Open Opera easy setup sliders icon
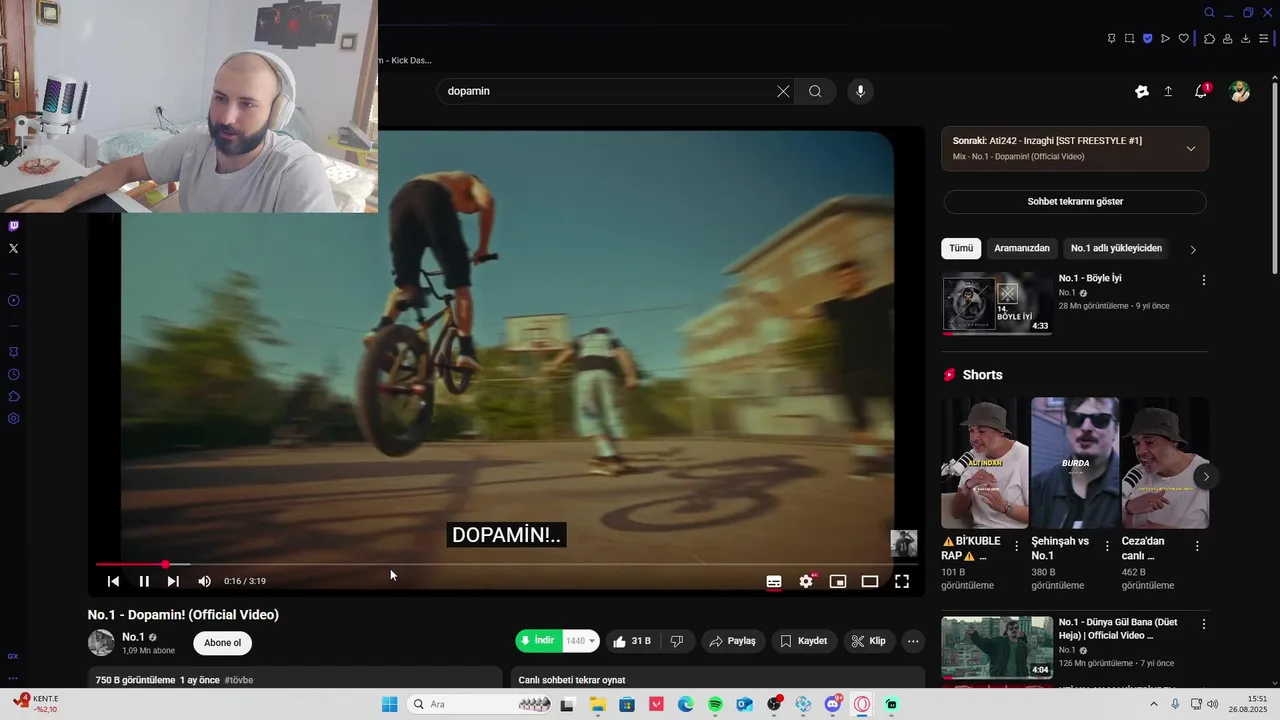 click(x=1264, y=39)
